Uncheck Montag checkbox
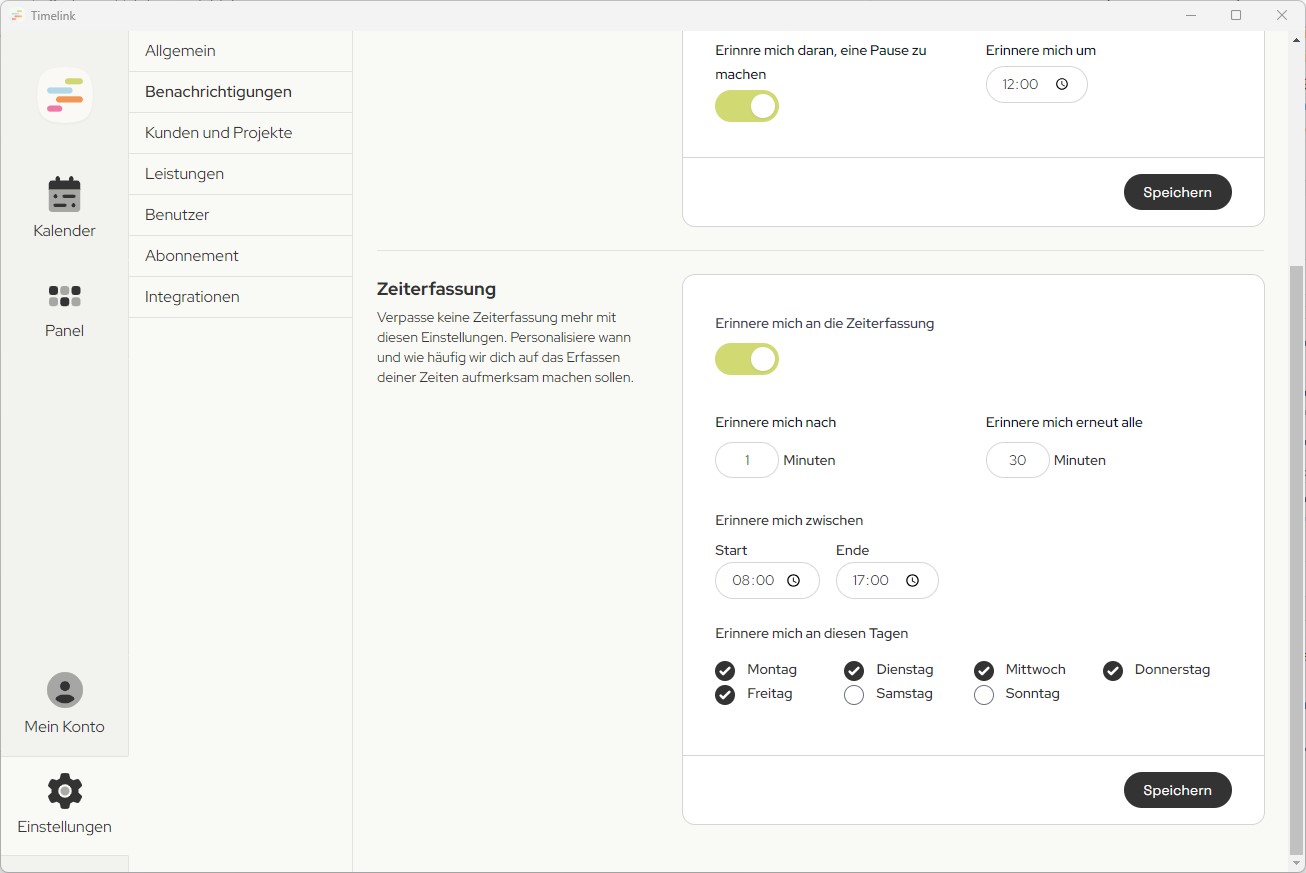Viewport: 1306px width, 873px height. 725,670
